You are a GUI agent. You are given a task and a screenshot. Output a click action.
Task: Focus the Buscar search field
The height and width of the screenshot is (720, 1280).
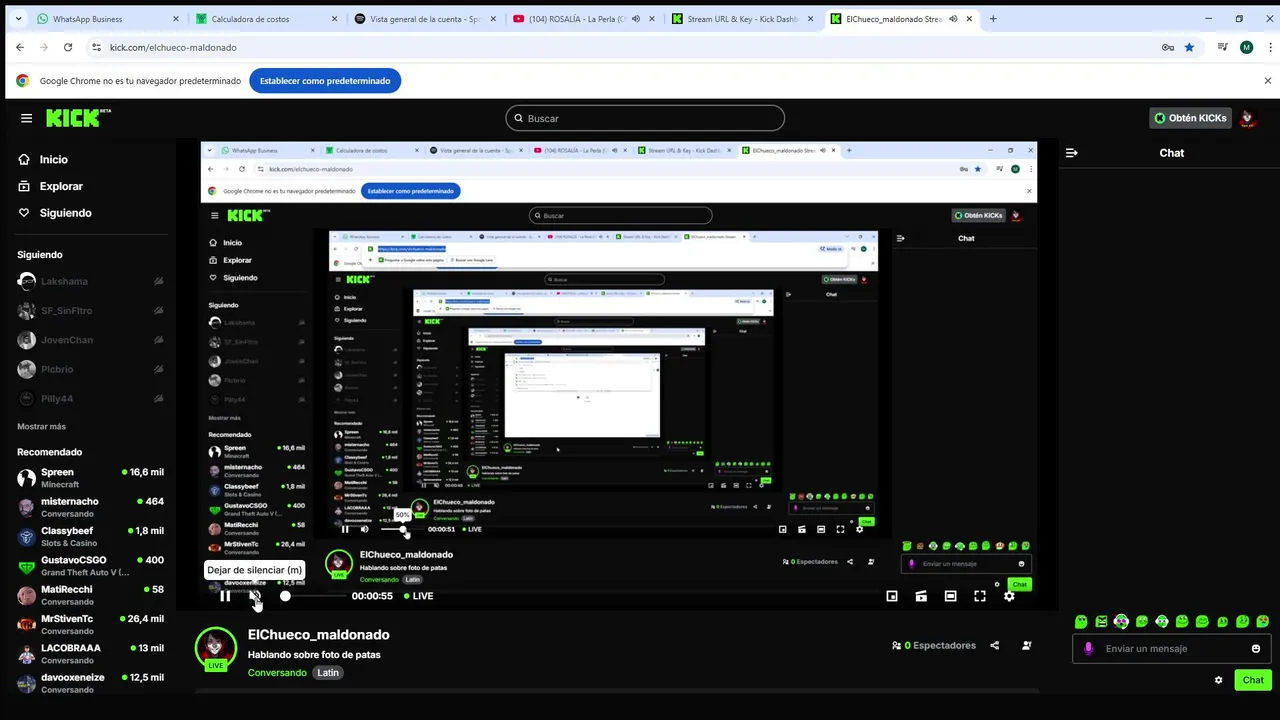pyautogui.click(x=645, y=118)
